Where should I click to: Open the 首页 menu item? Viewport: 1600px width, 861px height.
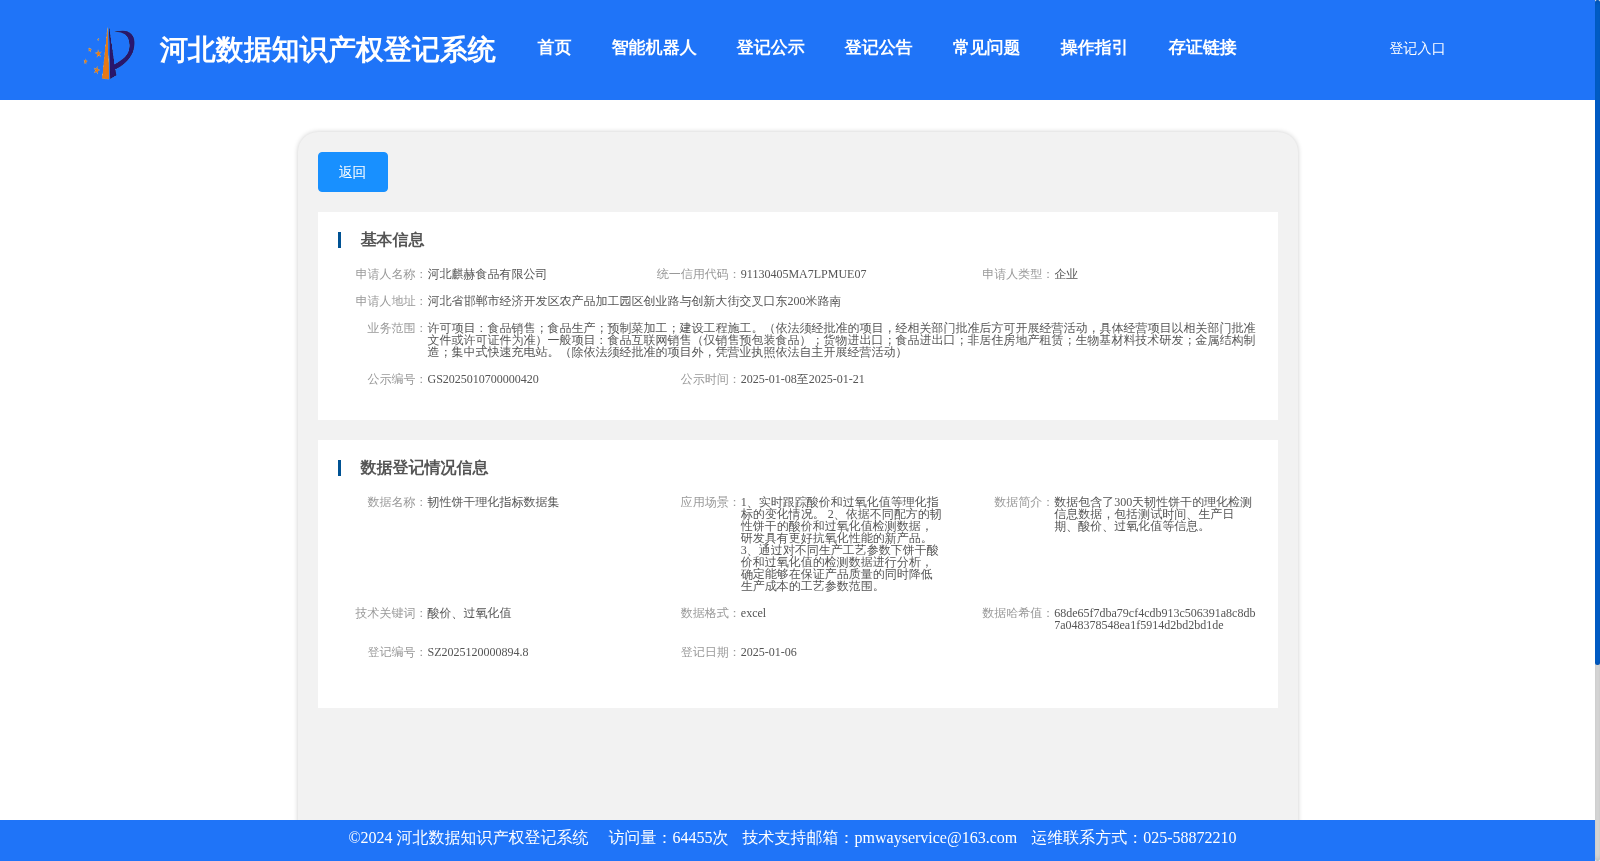pos(554,48)
